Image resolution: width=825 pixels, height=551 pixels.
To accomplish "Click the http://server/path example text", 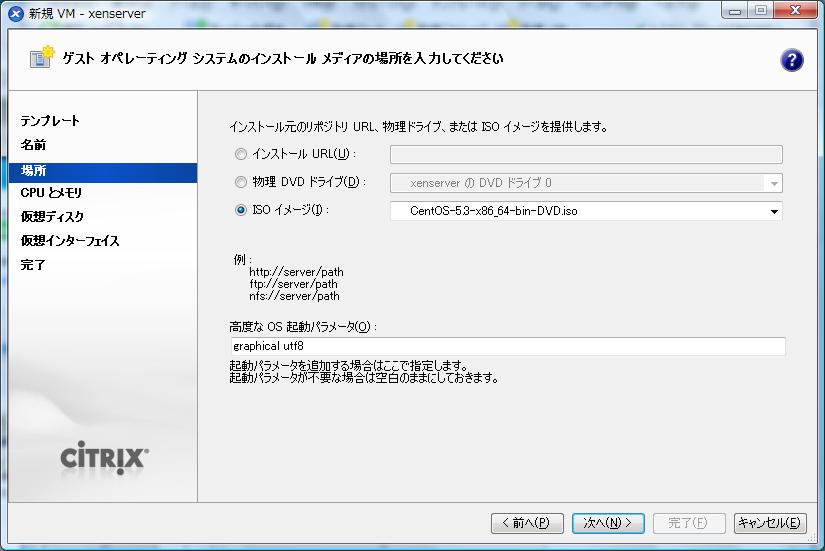I will click(x=296, y=272).
